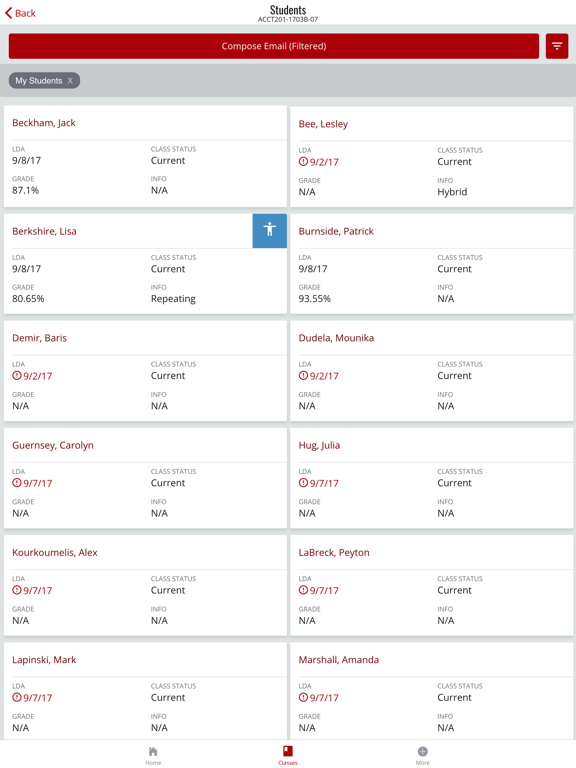This screenshot has height=768, width=576.
Task: Open student Berkshire, Lisa
Action: click(x=44, y=231)
